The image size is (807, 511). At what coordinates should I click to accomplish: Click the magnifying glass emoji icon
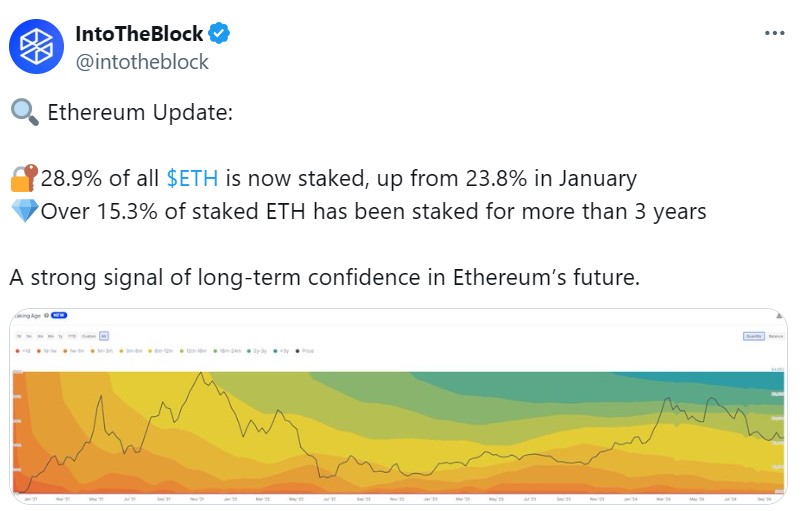pyautogui.click(x=25, y=112)
